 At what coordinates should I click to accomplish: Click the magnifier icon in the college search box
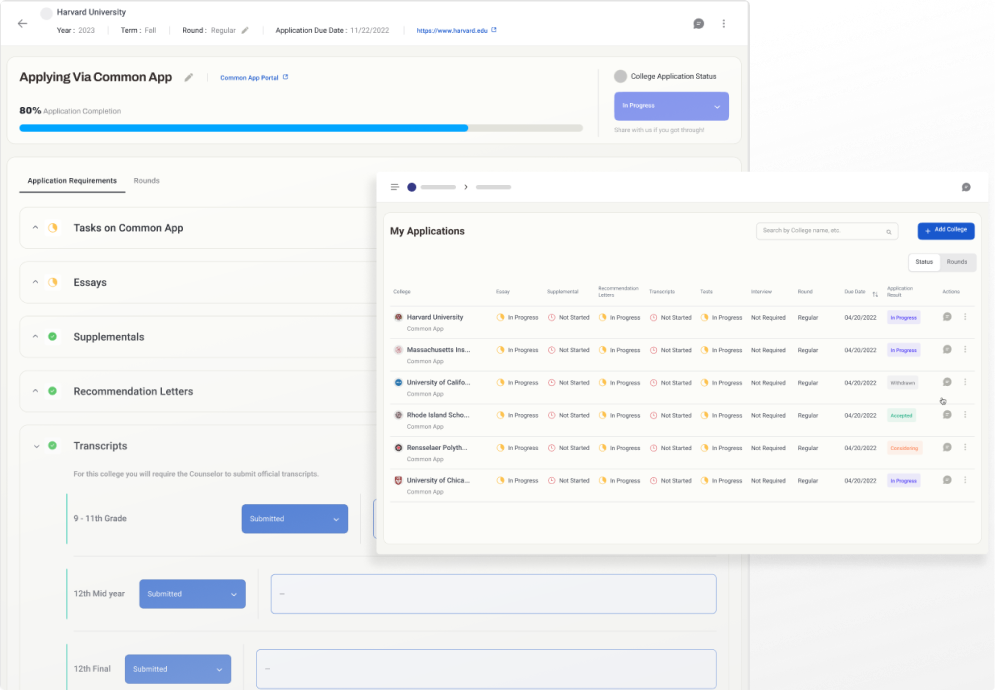888,232
